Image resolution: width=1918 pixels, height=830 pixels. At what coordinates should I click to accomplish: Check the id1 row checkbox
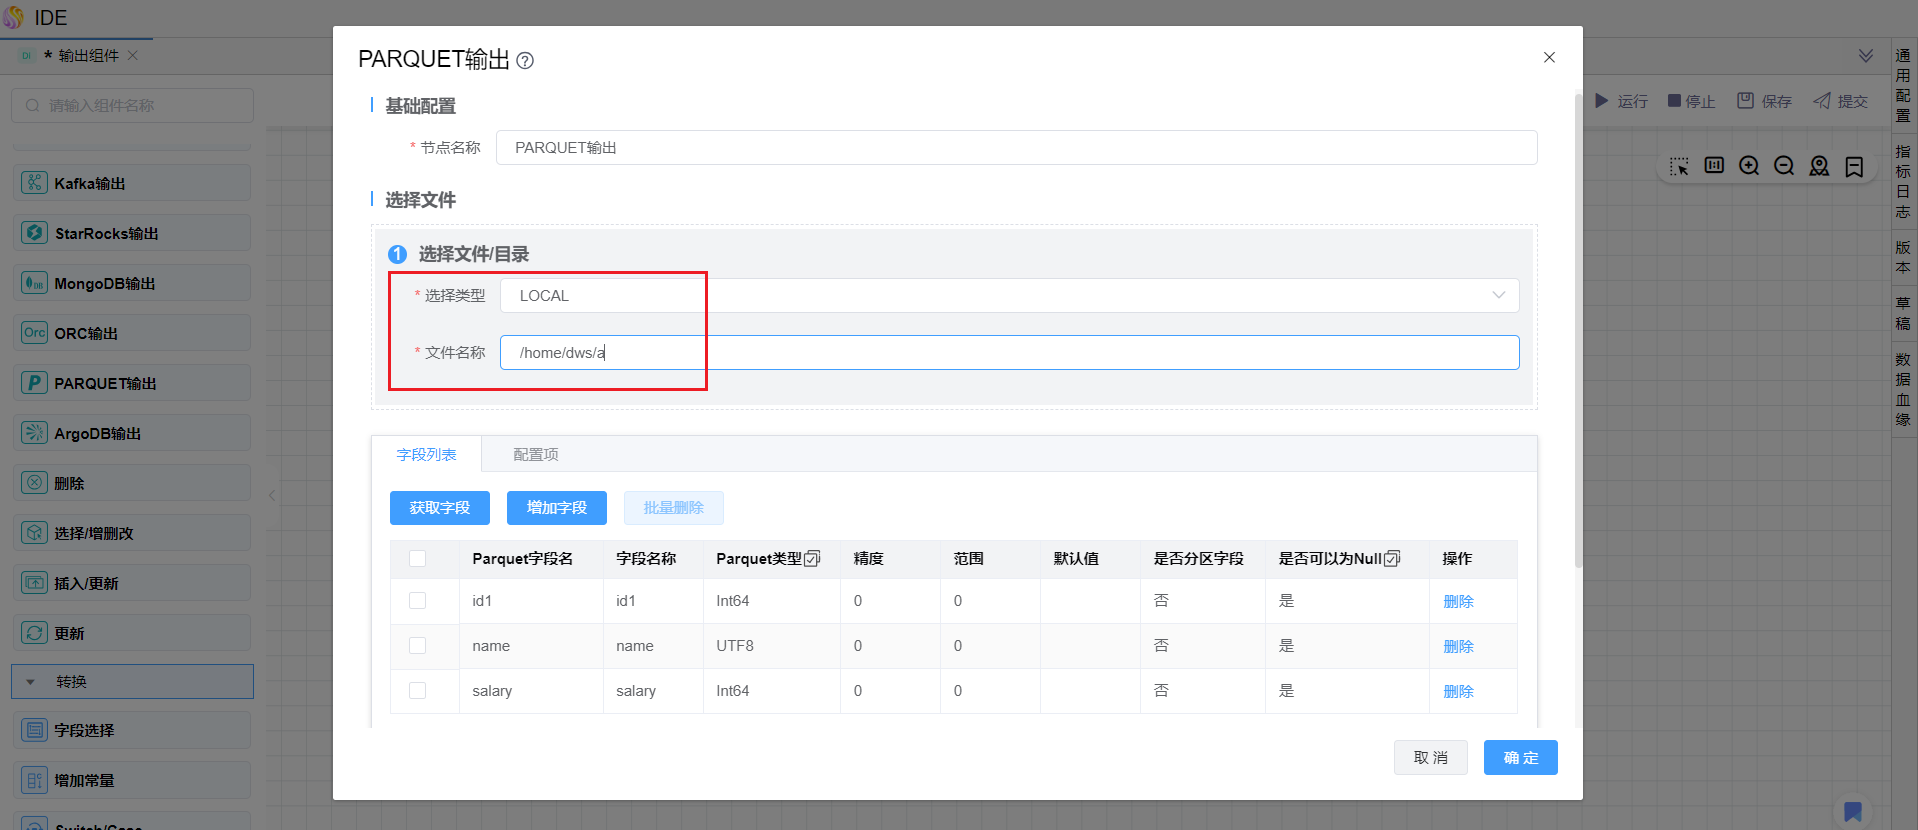(418, 601)
